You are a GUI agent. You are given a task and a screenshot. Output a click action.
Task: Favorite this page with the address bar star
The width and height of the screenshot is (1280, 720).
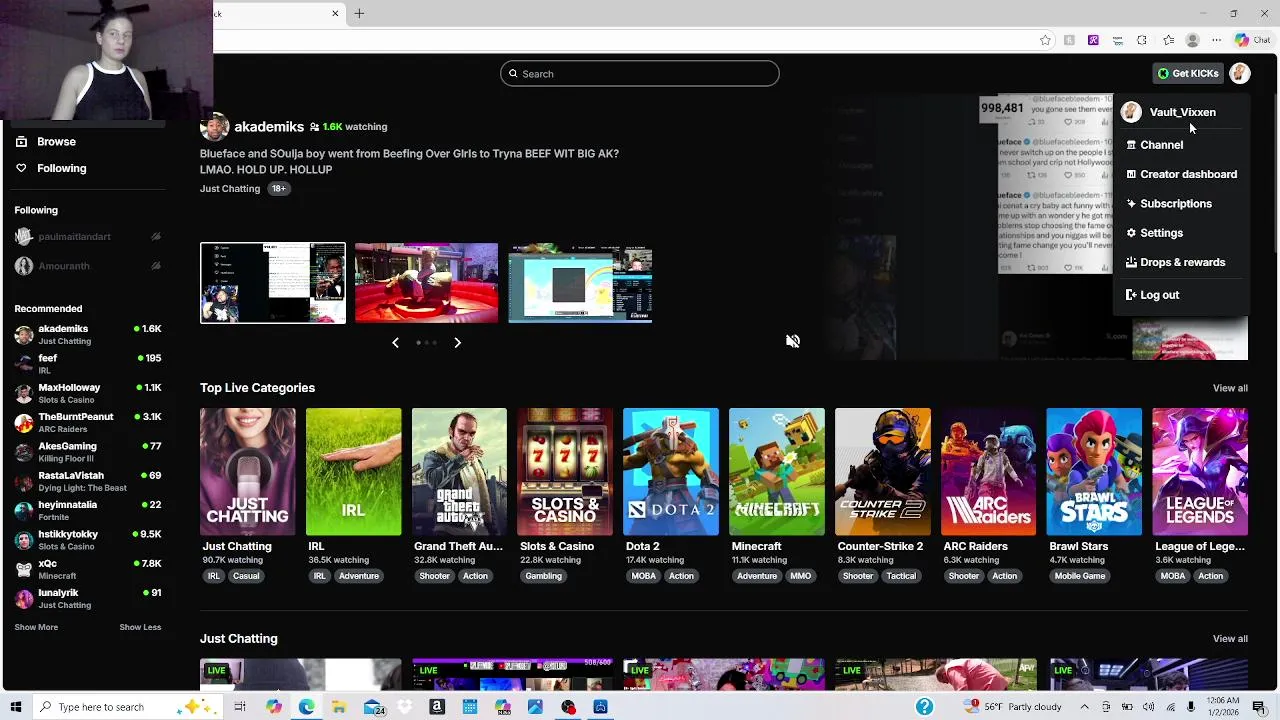(x=1045, y=40)
